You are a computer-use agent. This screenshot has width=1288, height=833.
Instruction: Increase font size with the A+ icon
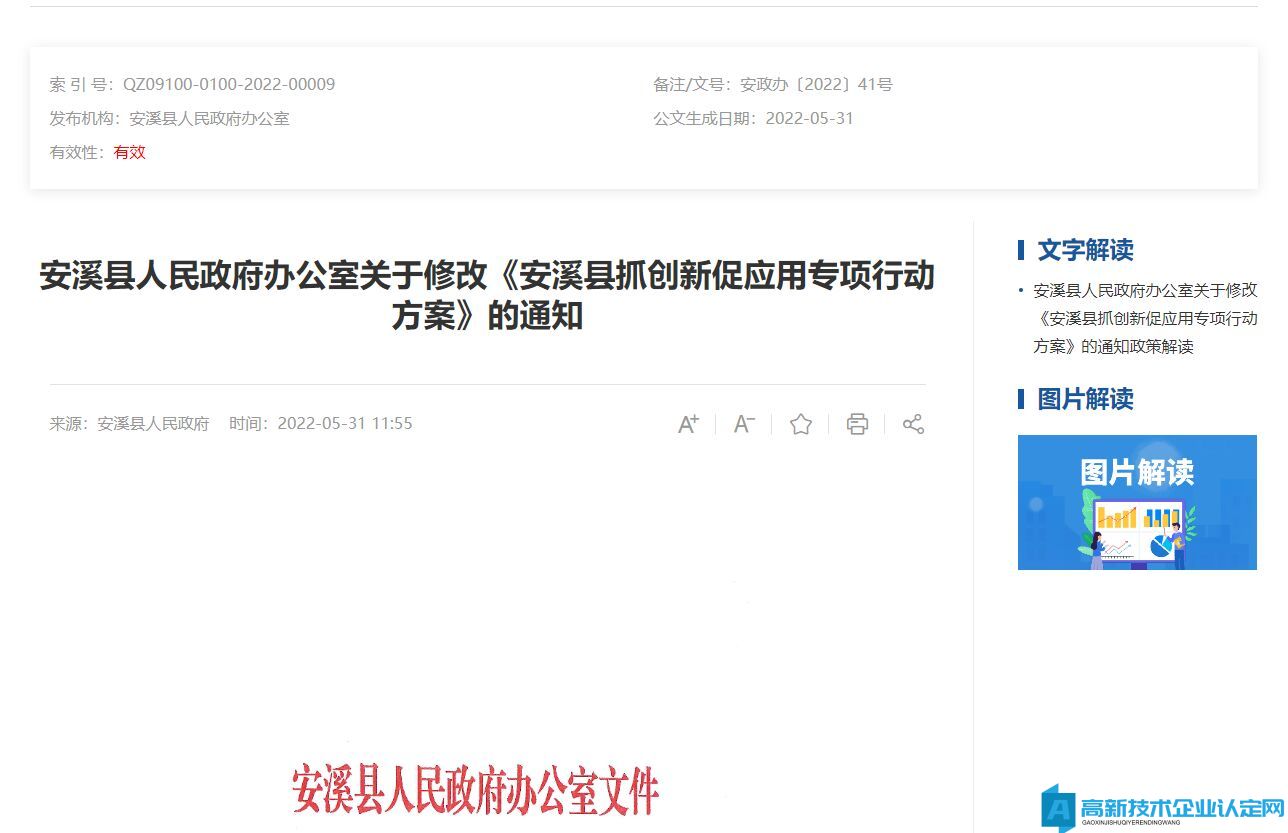coord(688,424)
